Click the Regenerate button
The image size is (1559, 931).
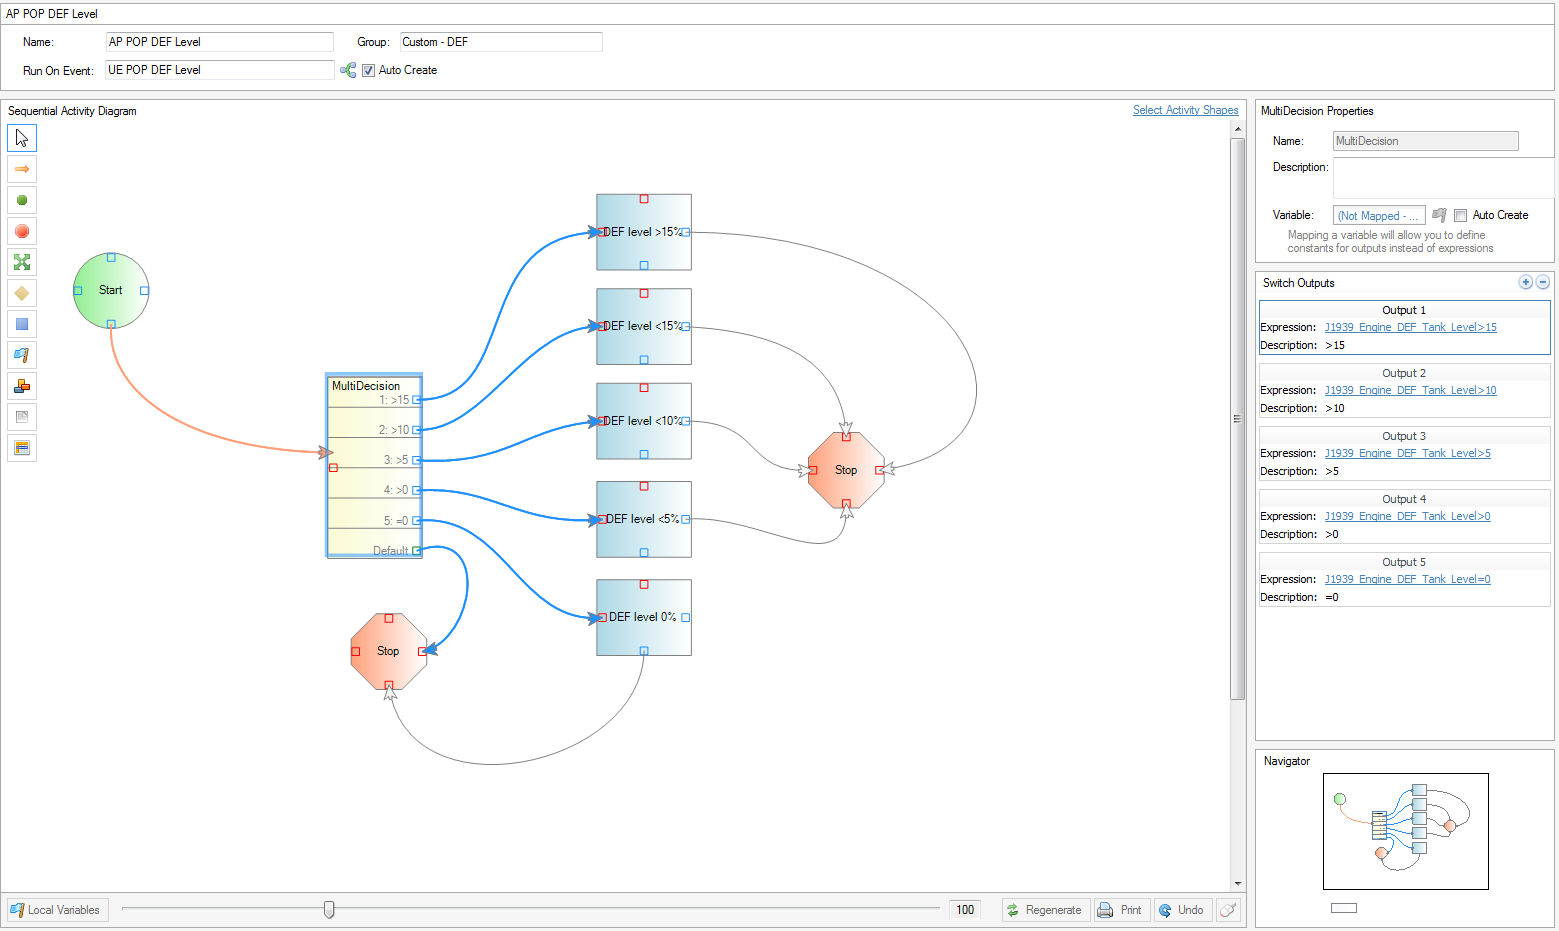point(1044,910)
